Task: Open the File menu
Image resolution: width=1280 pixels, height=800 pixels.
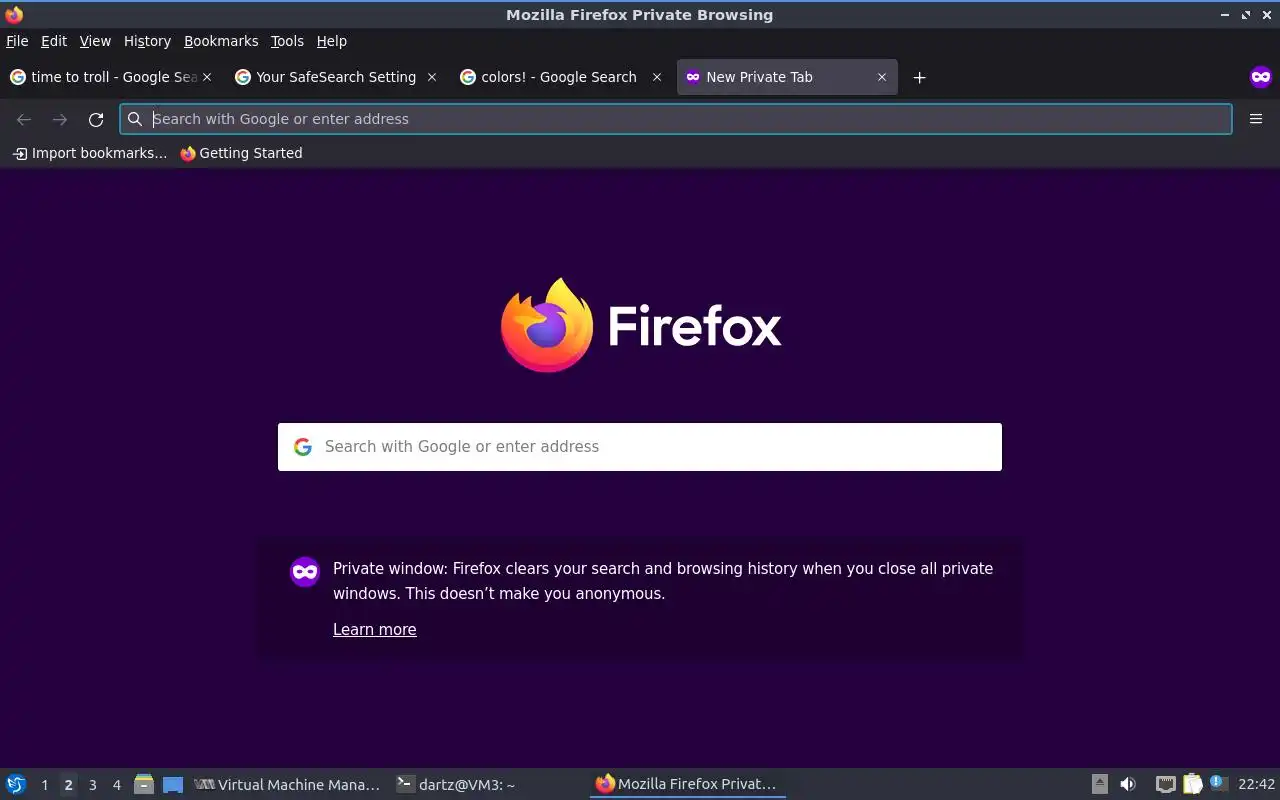Action: (17, 41)
